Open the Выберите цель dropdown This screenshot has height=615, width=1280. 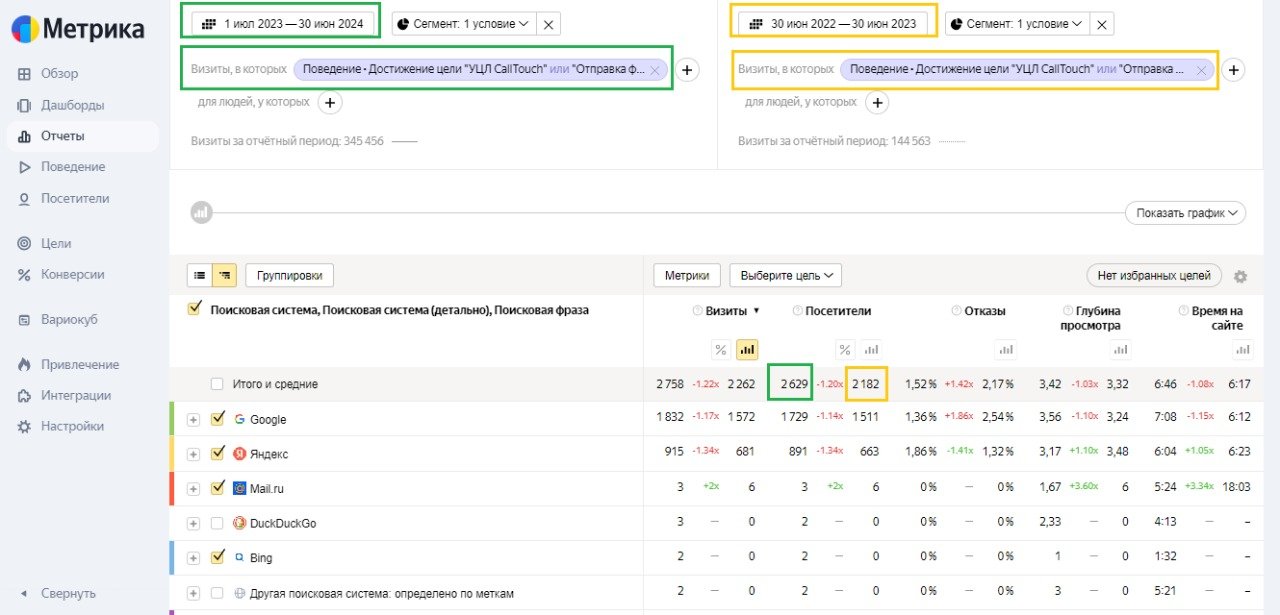(x=785, y=275)
